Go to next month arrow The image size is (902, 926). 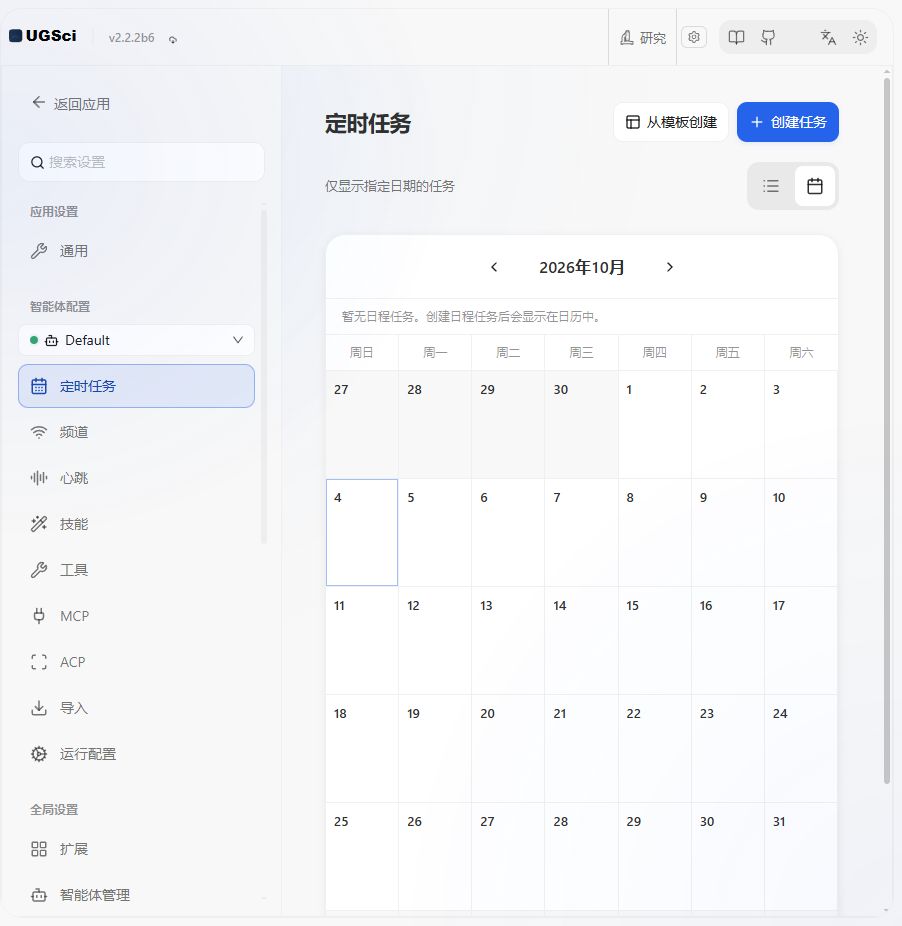coord(669,267)
